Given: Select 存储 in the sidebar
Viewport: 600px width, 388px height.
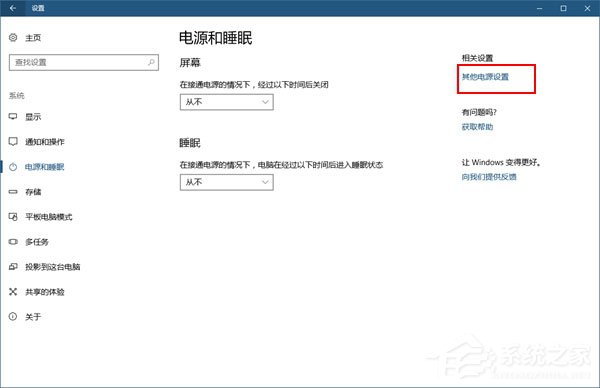Looking at the screenshot, I should pyautogui.click(x=33, y=192).
